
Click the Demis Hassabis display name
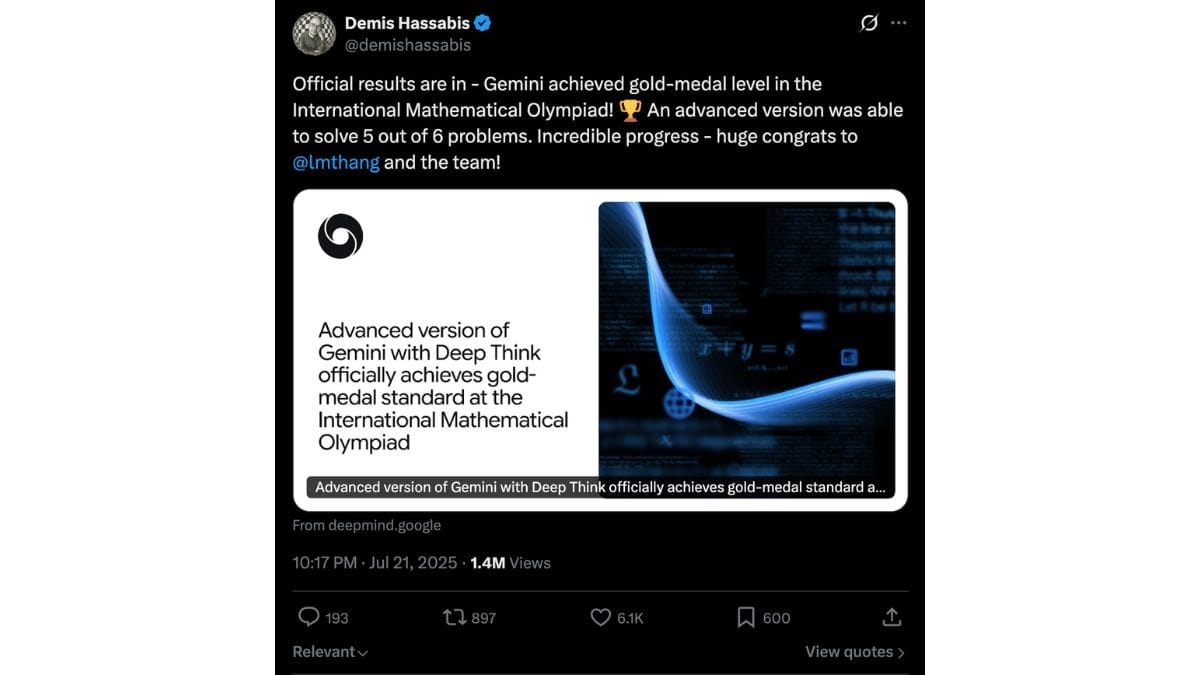[x=406, y=22]
